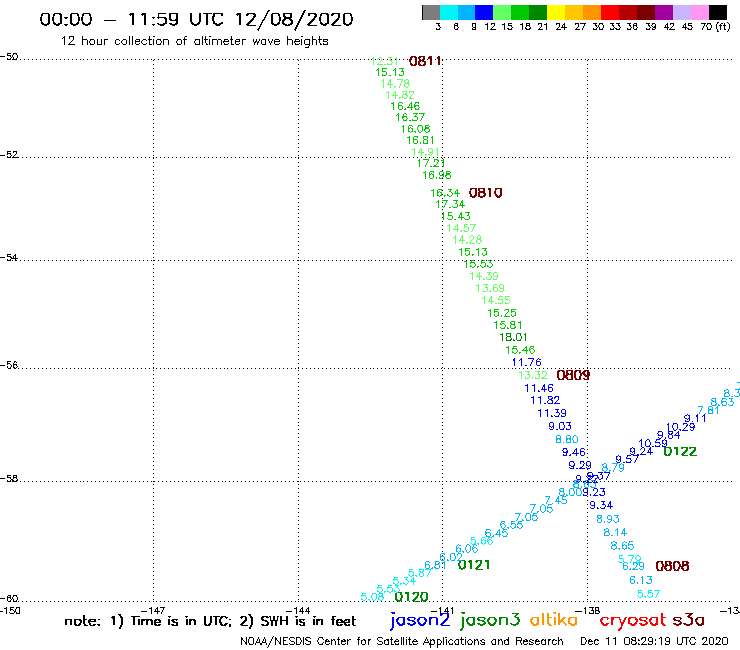The image size is (740, 650).
Task: Click the latitude axis label -56
Action: click(9, 365)
